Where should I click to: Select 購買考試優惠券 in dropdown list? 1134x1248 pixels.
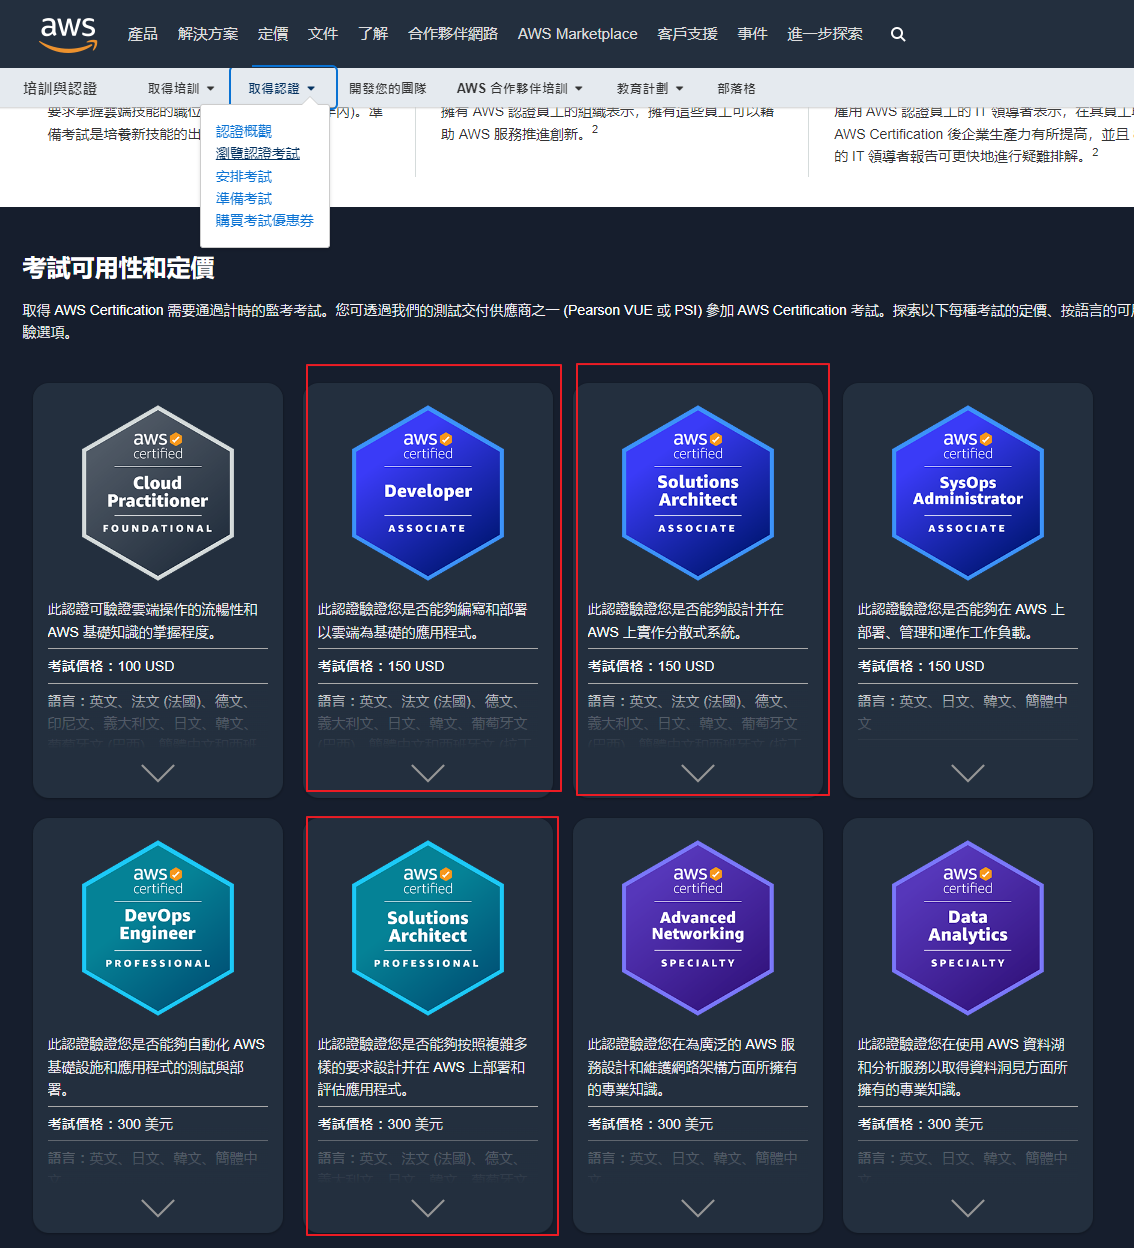click(265, 220)
